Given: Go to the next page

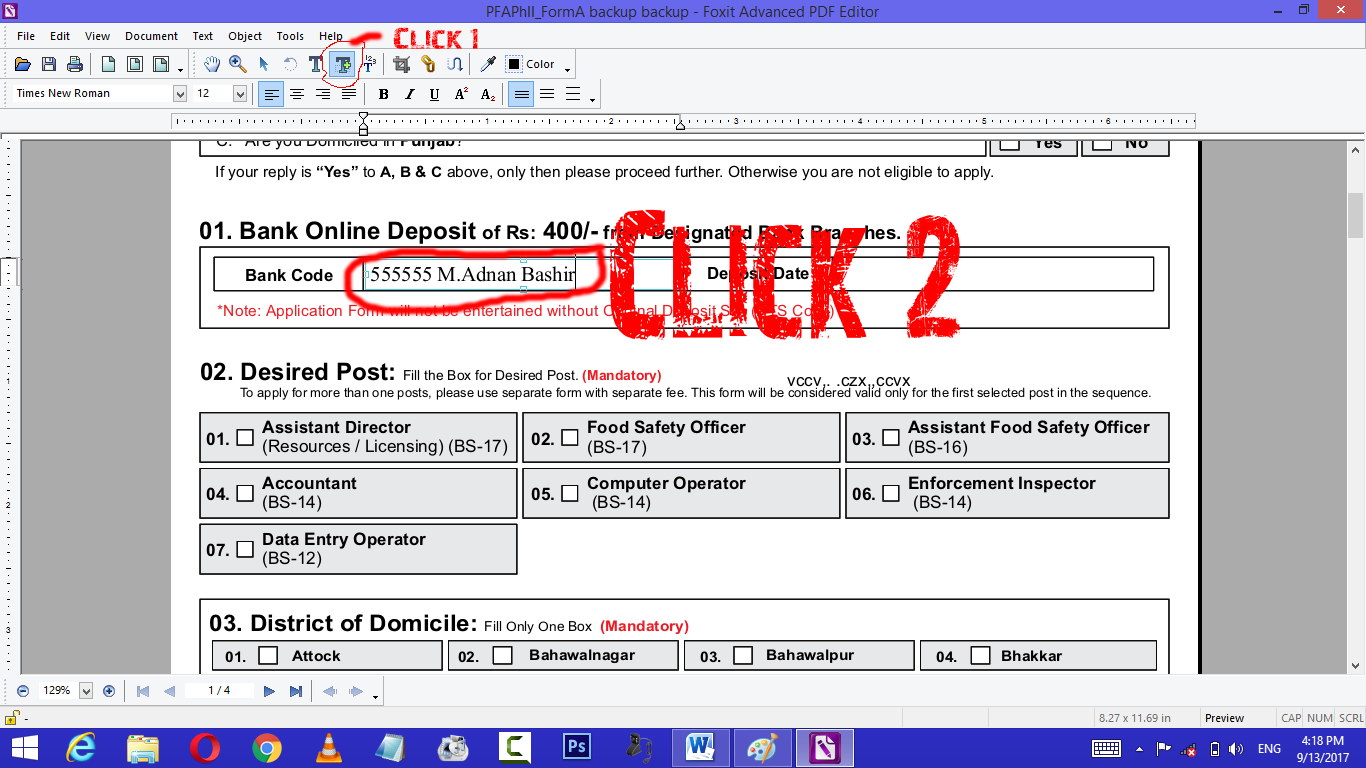Looking at the screenshot, I should pos(267,690).
